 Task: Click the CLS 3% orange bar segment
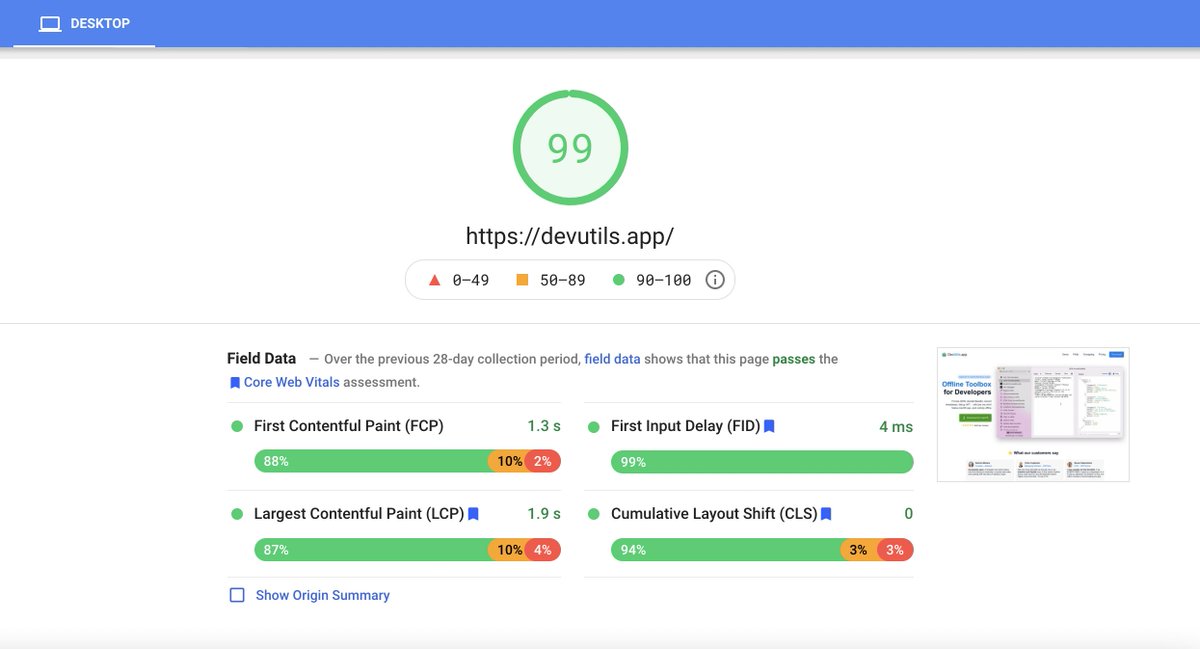(859, 549)
